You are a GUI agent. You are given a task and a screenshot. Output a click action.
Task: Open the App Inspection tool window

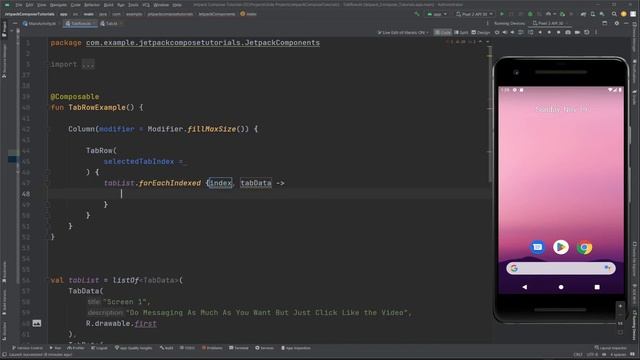click(x=296, y=348)
